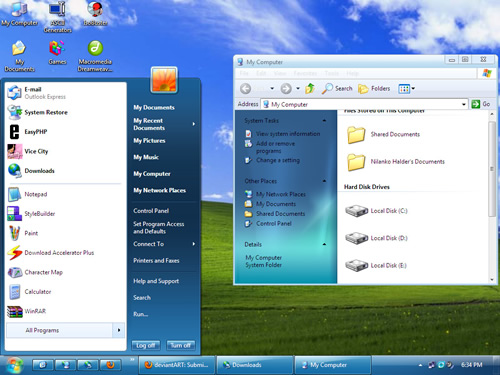
Task: Open the Forward button history dropdown
Action: [x=298, y=88]
